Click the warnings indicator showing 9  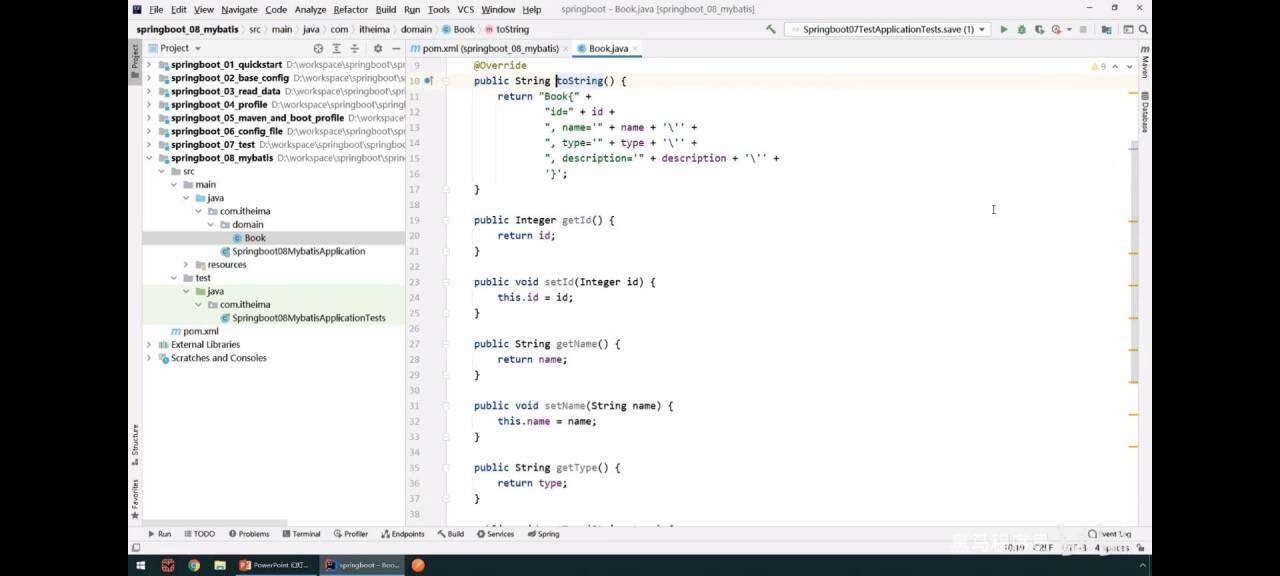pos(1098,66)
